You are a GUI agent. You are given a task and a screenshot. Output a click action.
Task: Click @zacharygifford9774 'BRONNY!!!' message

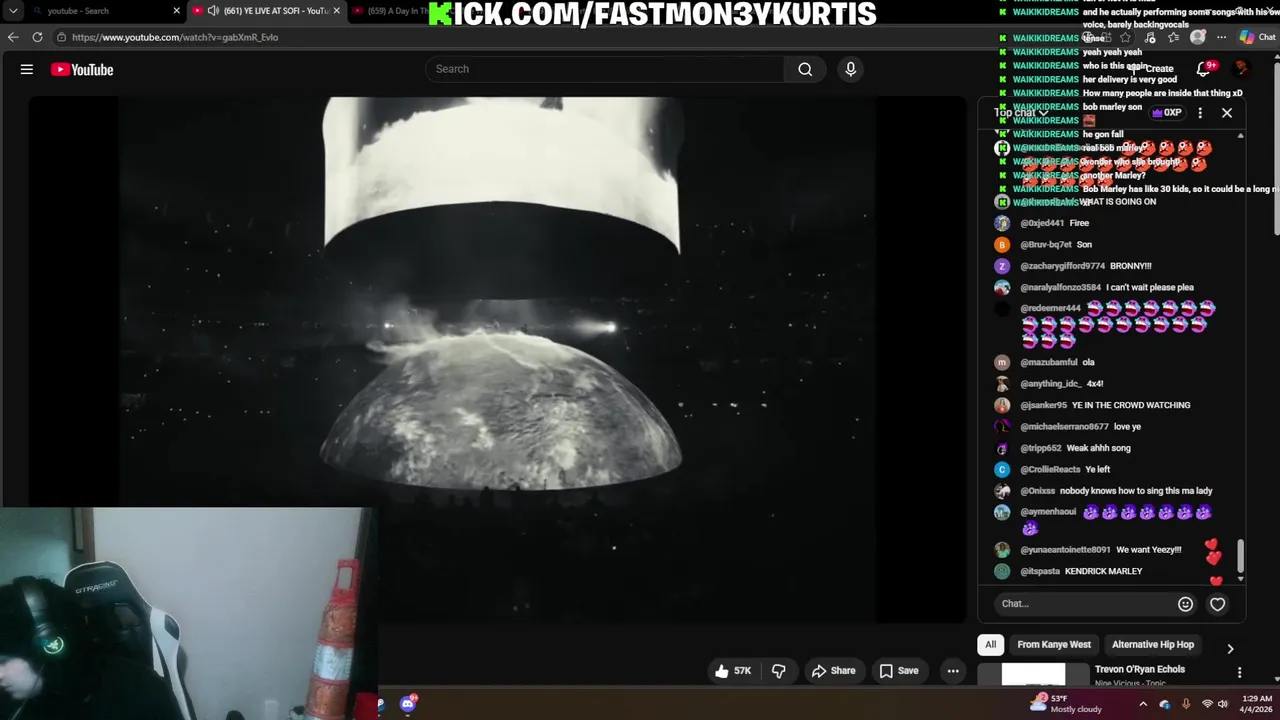pos(1131,266)
